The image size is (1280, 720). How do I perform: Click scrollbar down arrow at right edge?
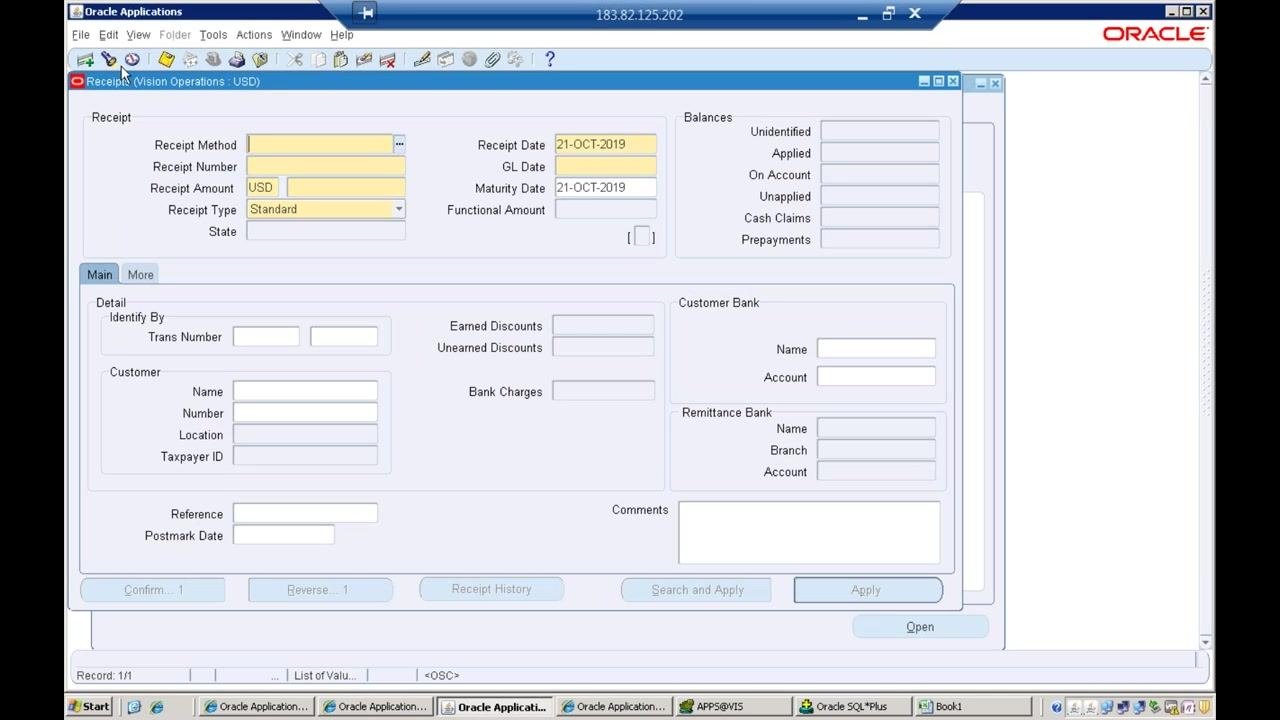click(x=1206, y=642)
